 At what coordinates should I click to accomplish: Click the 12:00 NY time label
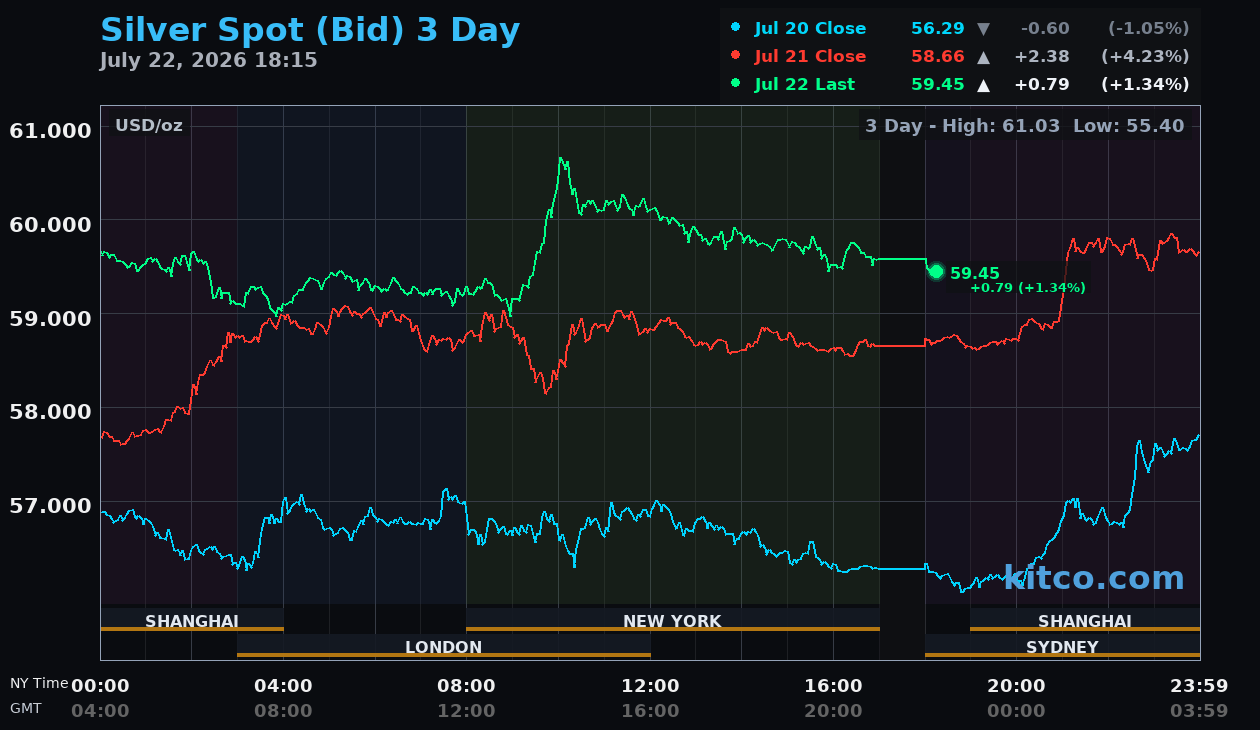(650, 686)
